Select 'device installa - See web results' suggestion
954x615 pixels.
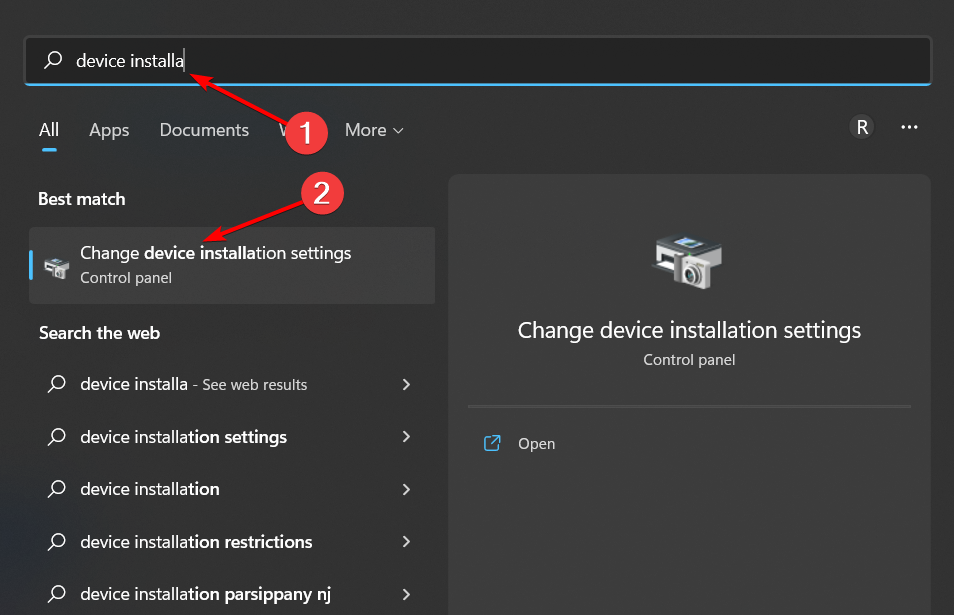click(232, 384)
